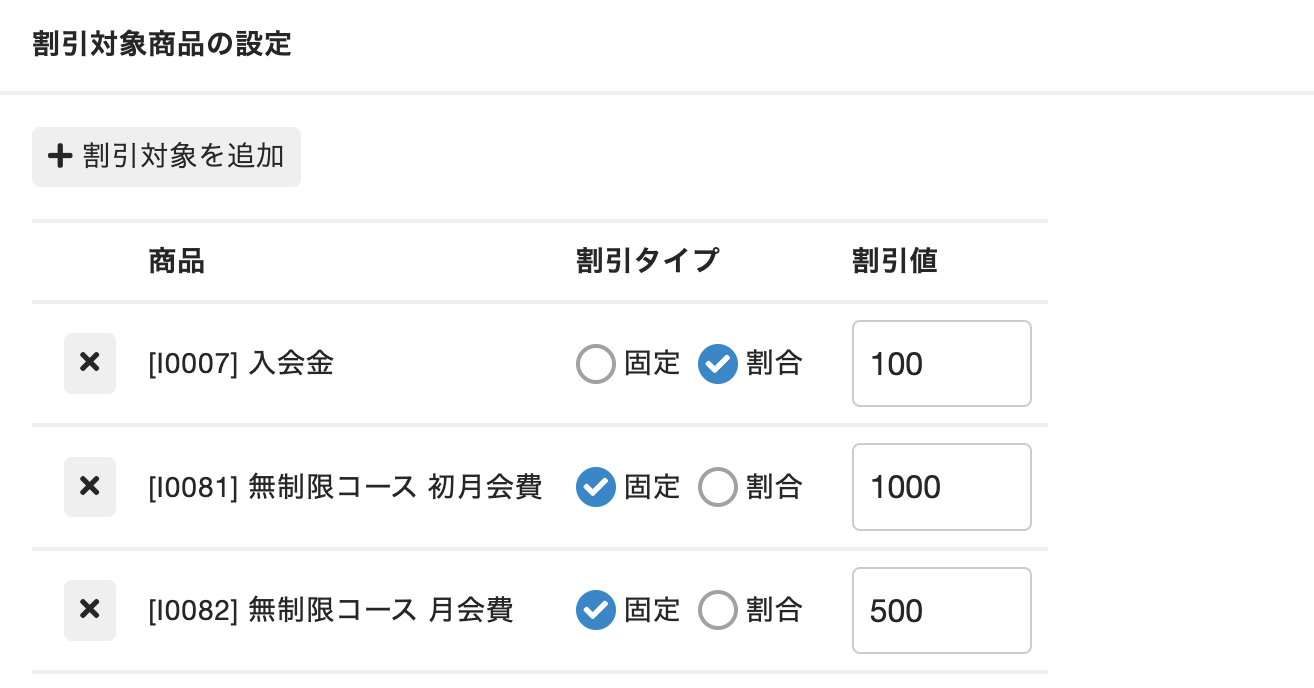Choose 割合 discount type for 入会金
This screenshot has width=1314, height=688.
[x=718, y=364]
